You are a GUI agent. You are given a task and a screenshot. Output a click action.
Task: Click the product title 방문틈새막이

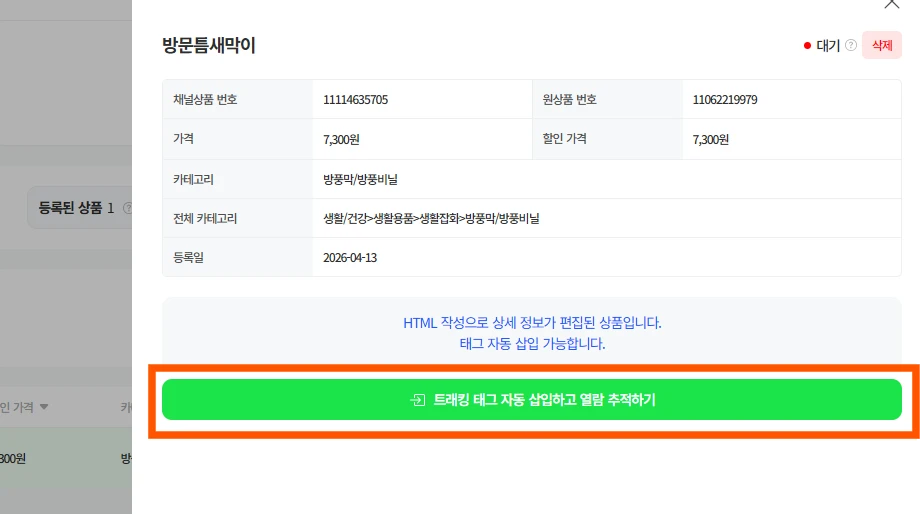209,45
